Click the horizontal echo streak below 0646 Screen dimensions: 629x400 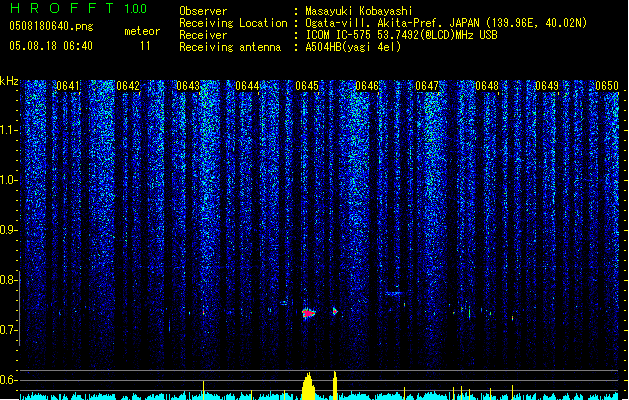tap(394, 293)
